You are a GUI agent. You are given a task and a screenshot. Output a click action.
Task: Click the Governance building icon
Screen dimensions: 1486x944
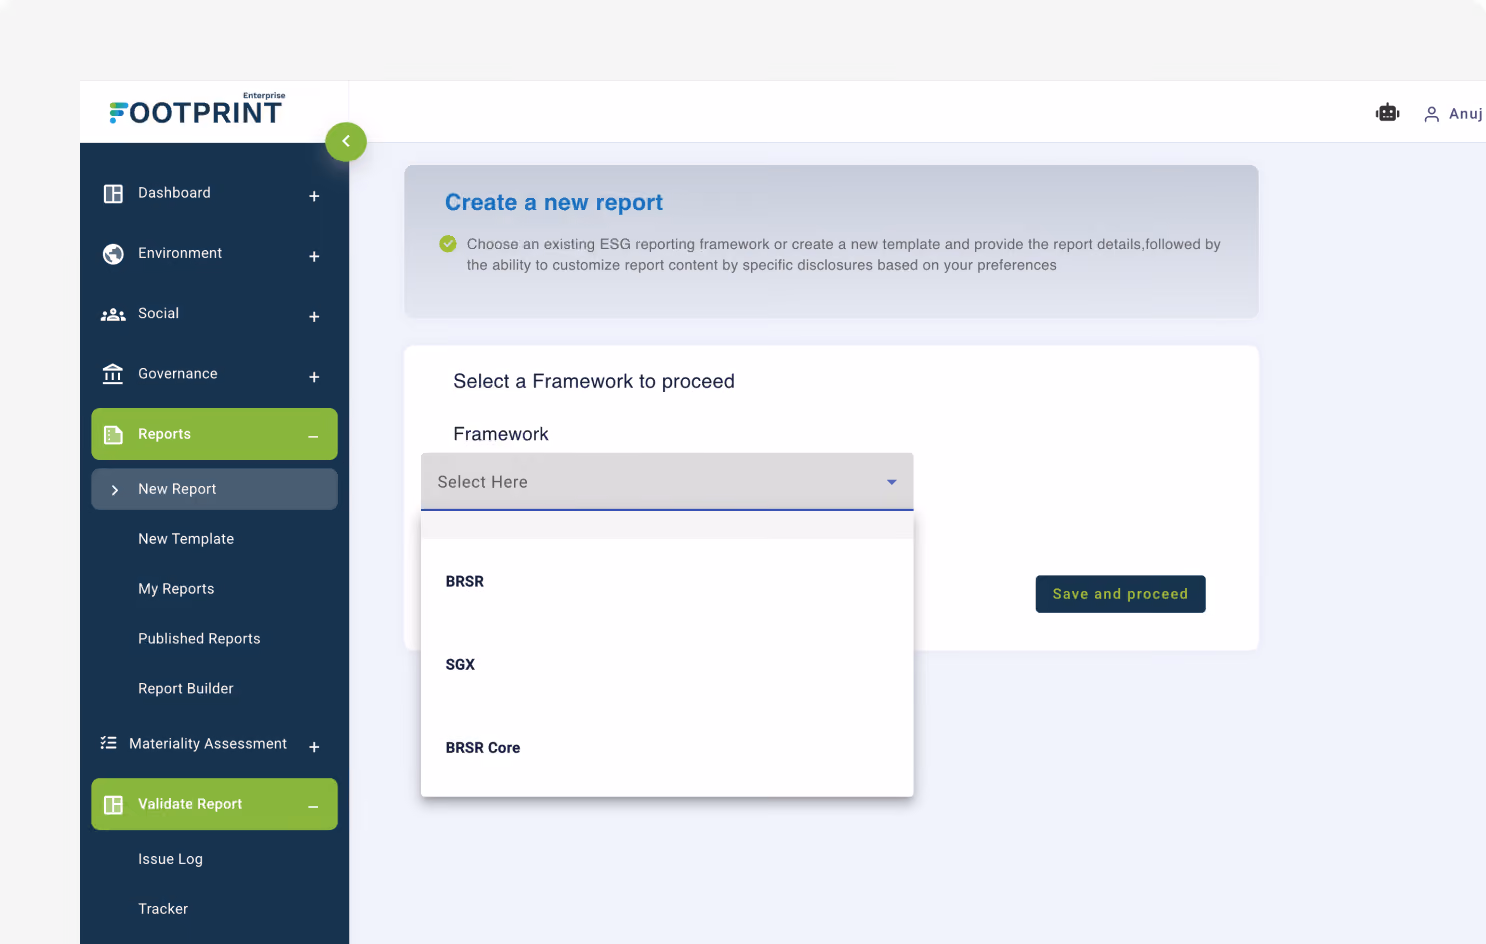(113, 374)
